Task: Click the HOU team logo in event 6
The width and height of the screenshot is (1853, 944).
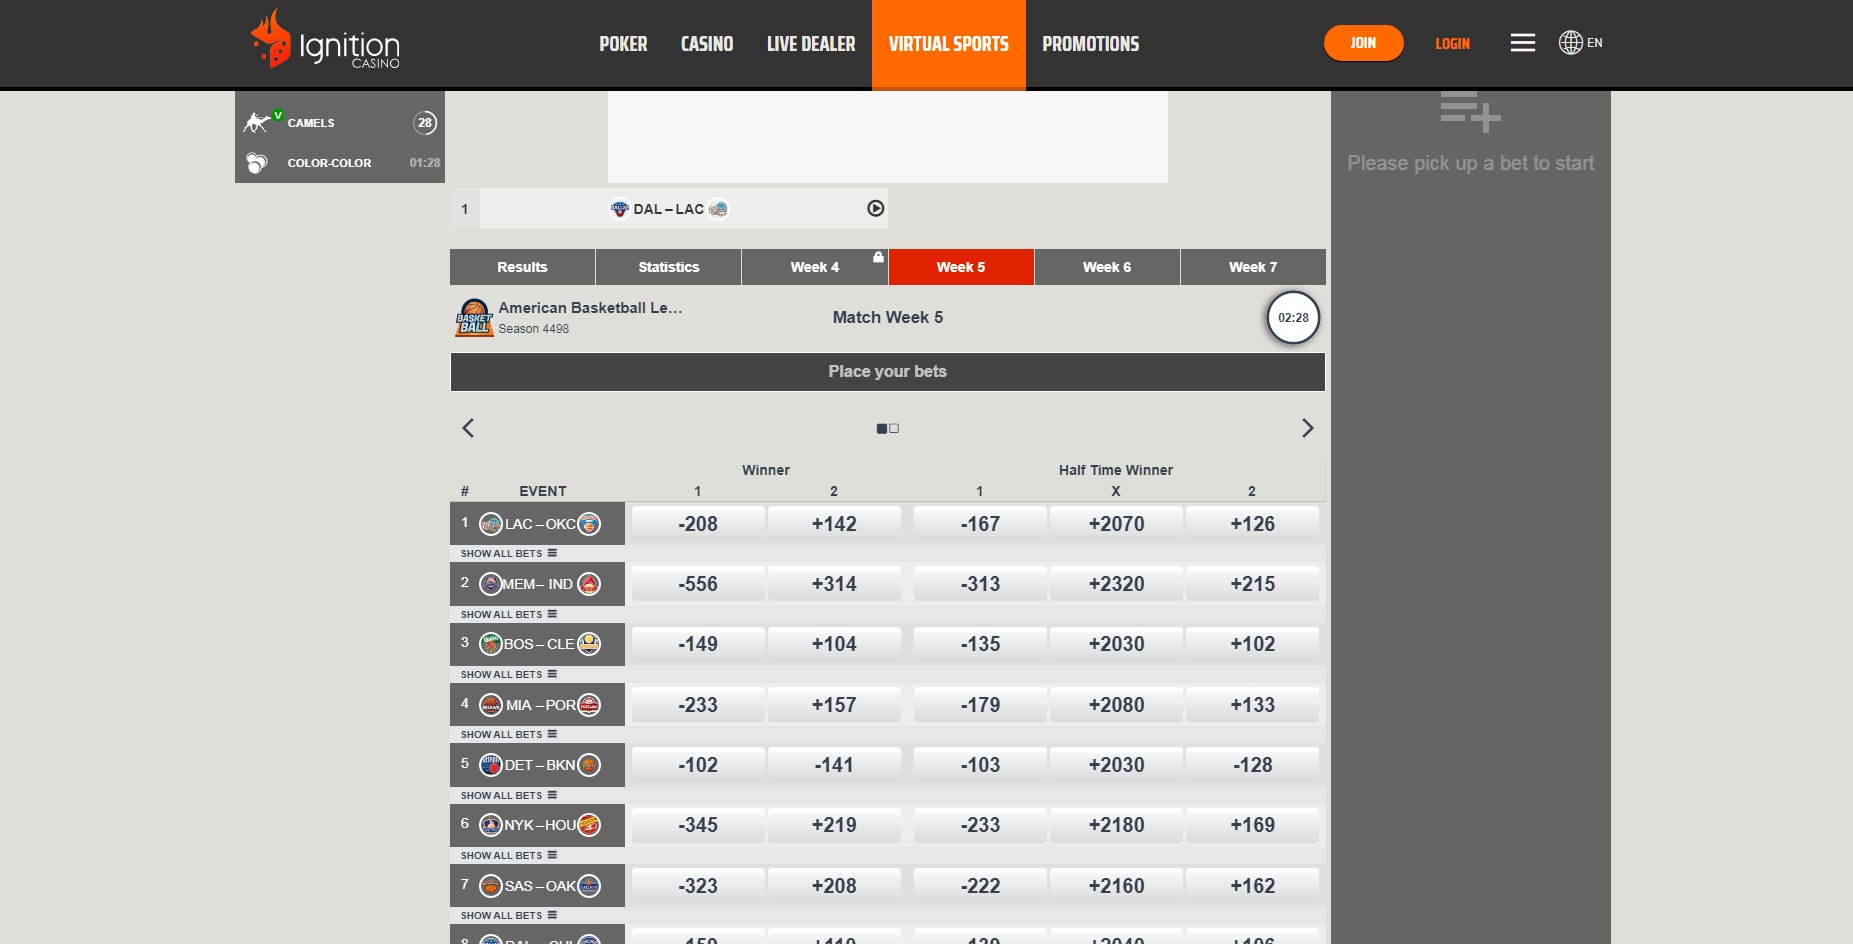Action: click(x=589, y=825)
